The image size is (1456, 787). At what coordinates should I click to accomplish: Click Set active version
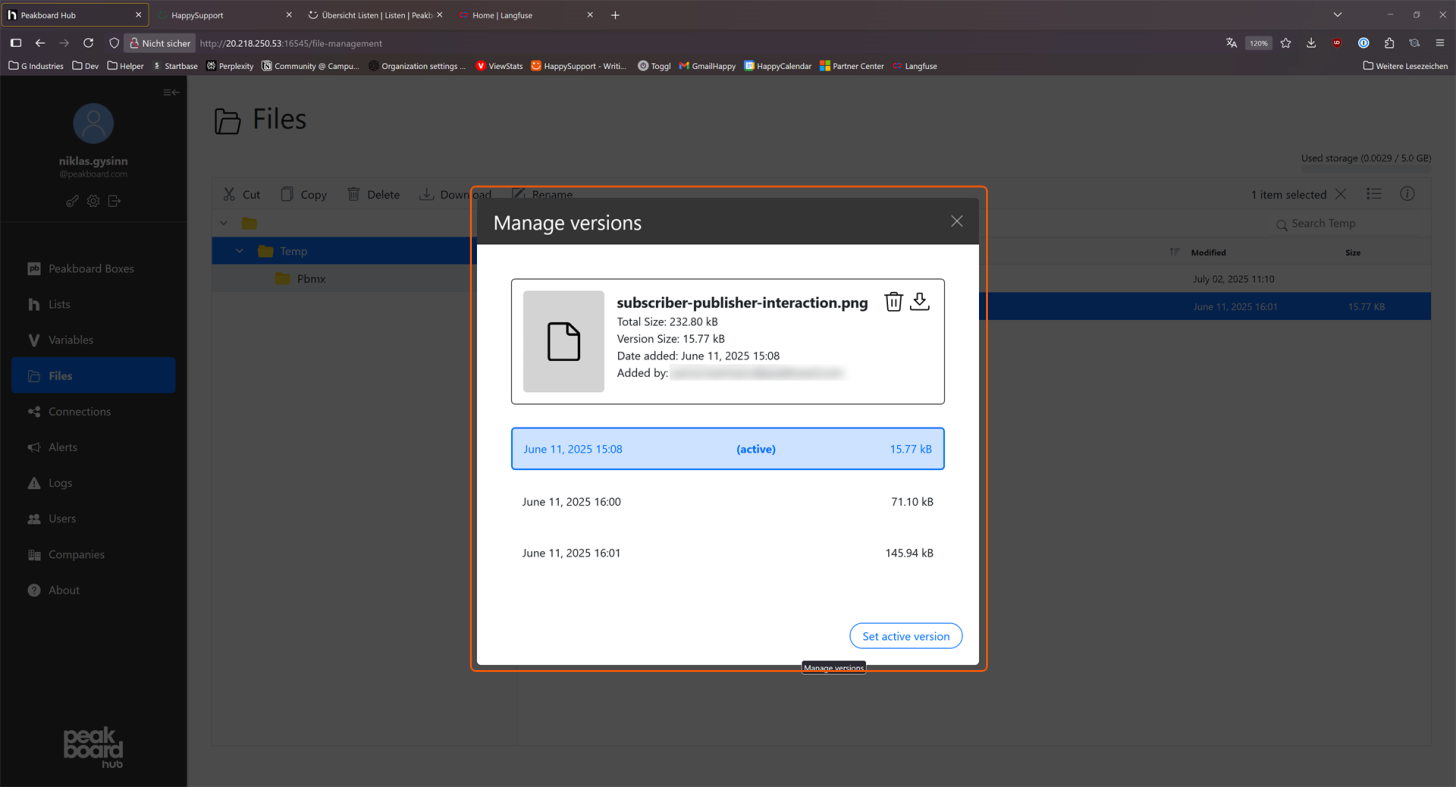point(905,636)
